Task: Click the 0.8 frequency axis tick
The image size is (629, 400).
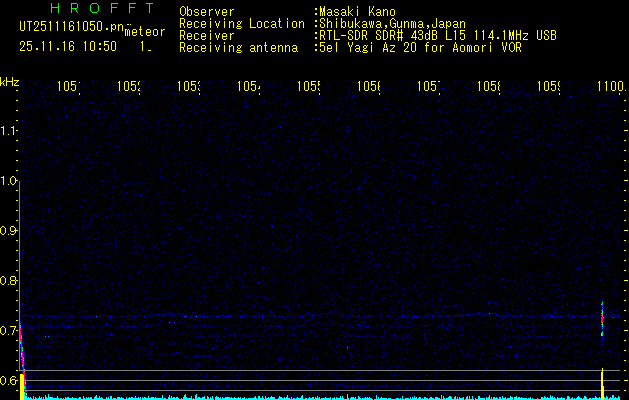Action: (x=10, y=281)
